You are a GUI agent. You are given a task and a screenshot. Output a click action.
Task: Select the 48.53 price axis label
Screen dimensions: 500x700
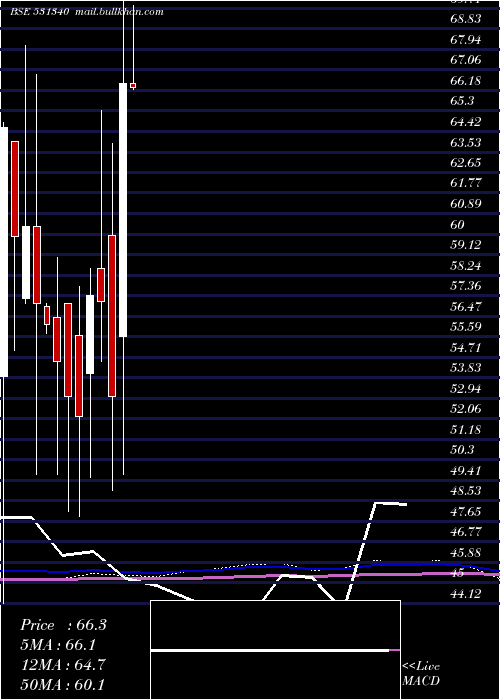pyautogui.click(x=466, y=491)
